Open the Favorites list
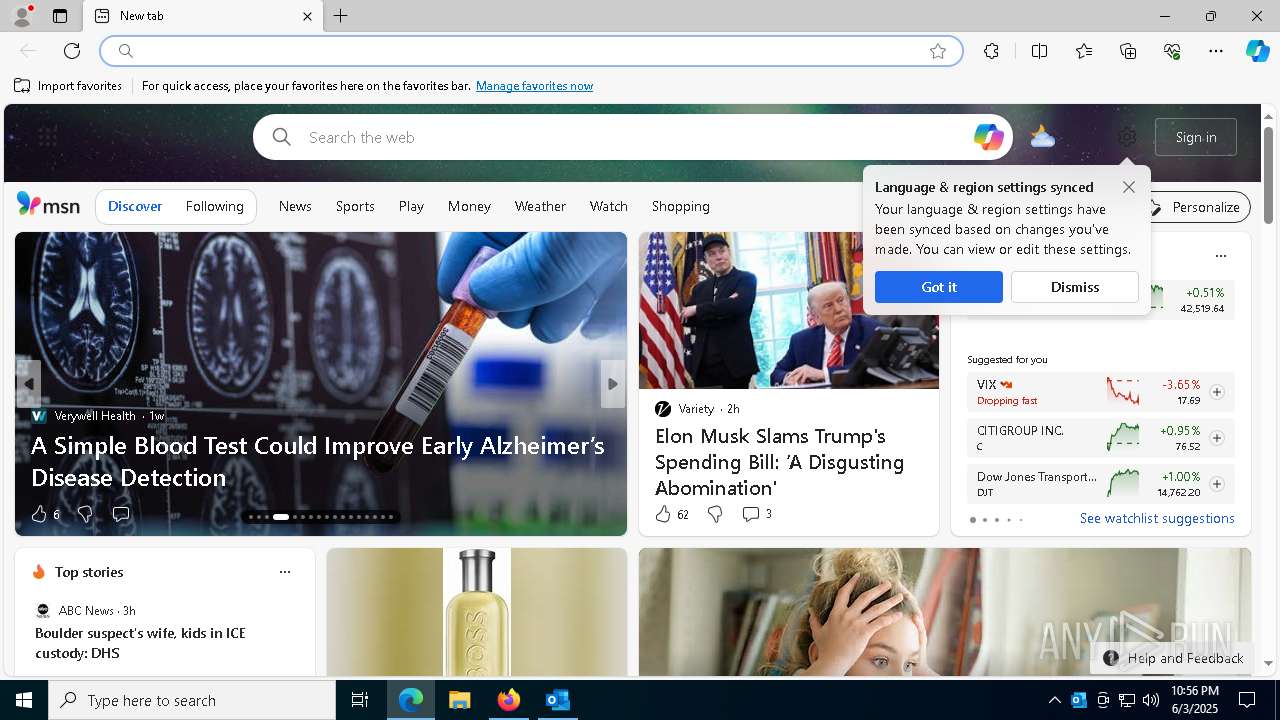The height and width of the screenshot is (720, 1280). click(1084, 51)
